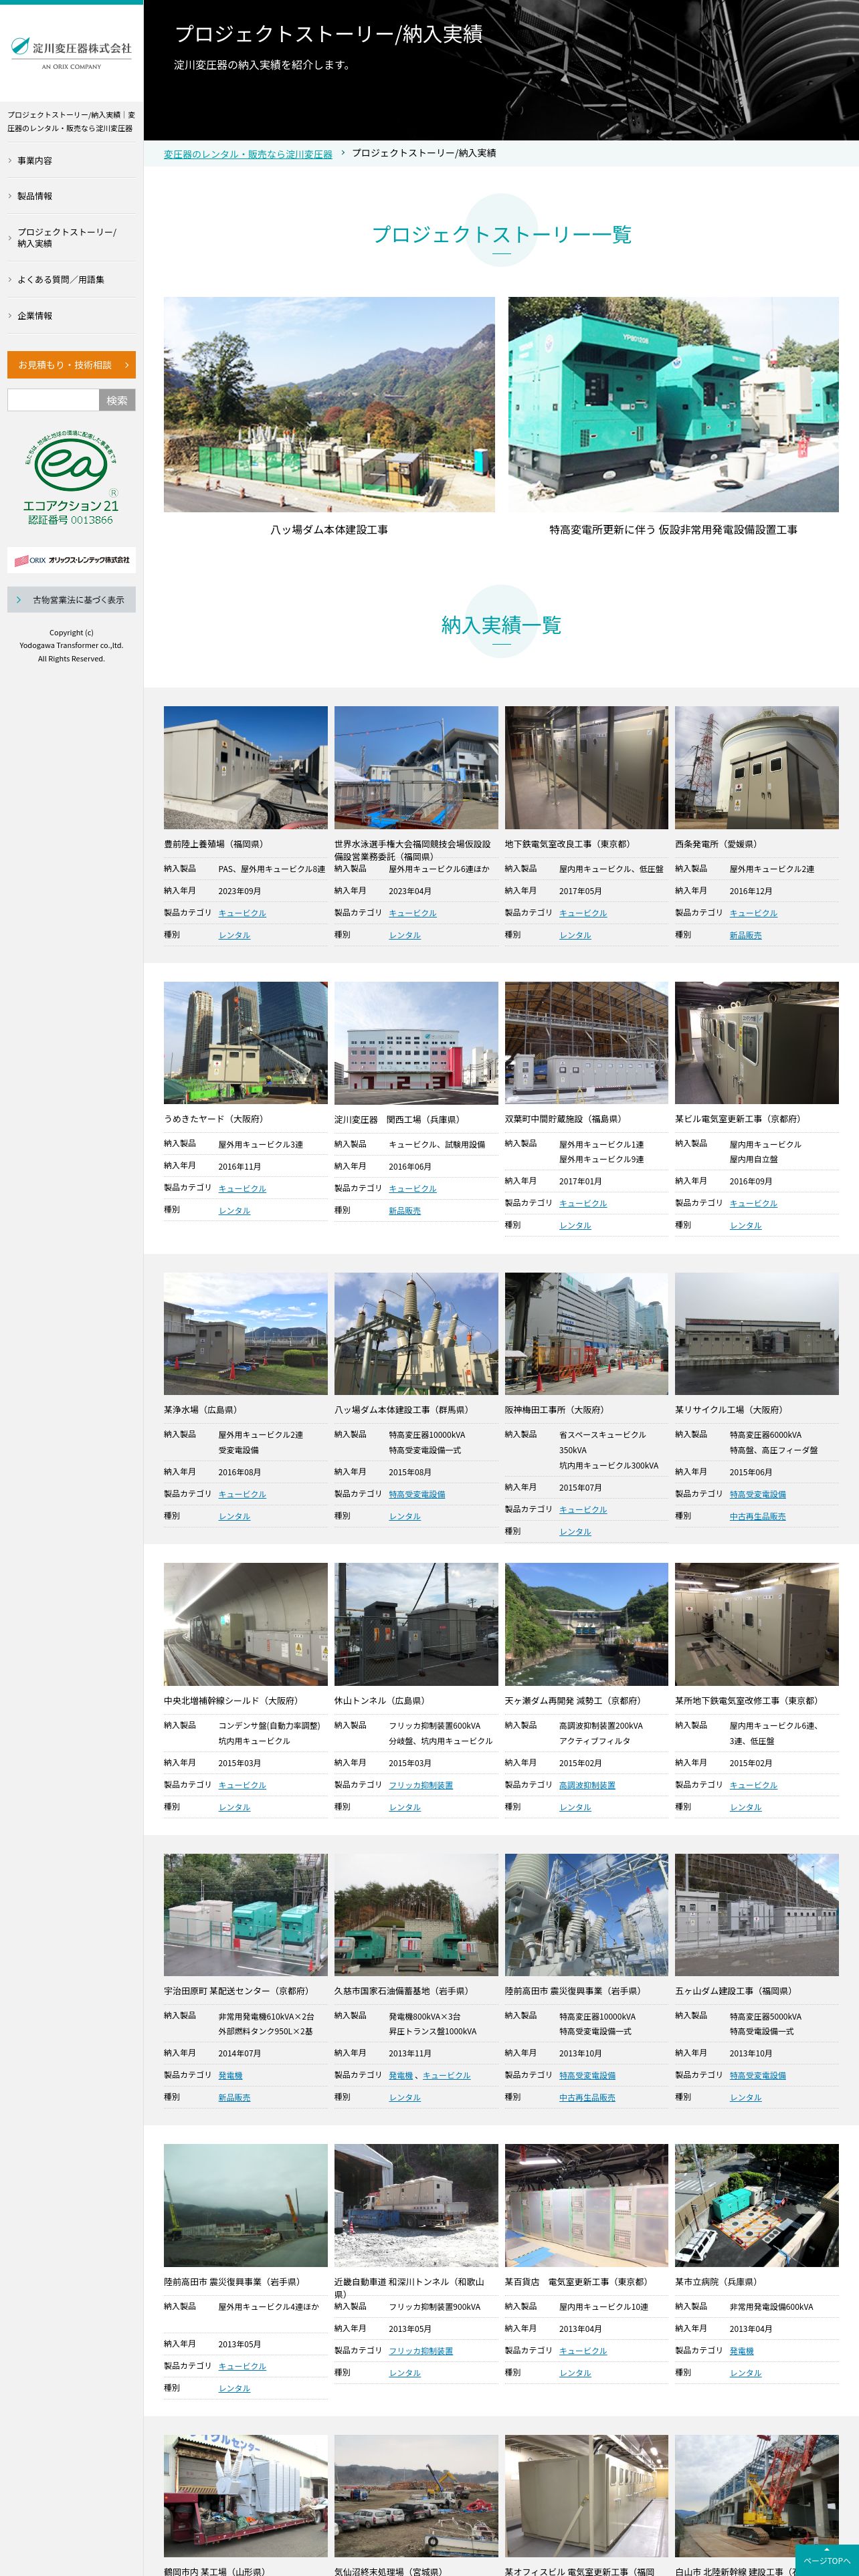Screen dimensions: 859x2576
Task: Click the お見積もり・技術相談 orange button
Action: 71,365
